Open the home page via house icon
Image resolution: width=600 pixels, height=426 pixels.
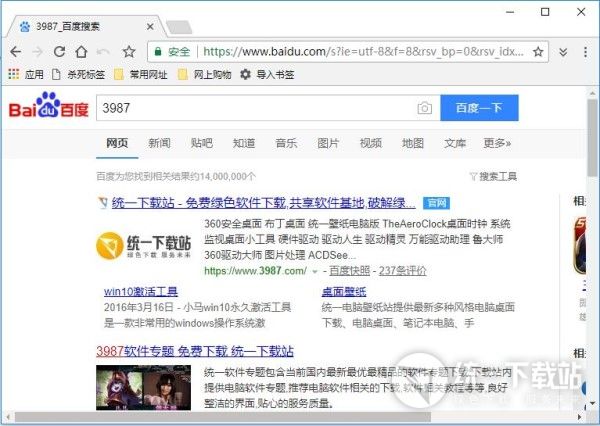point(81,52)
